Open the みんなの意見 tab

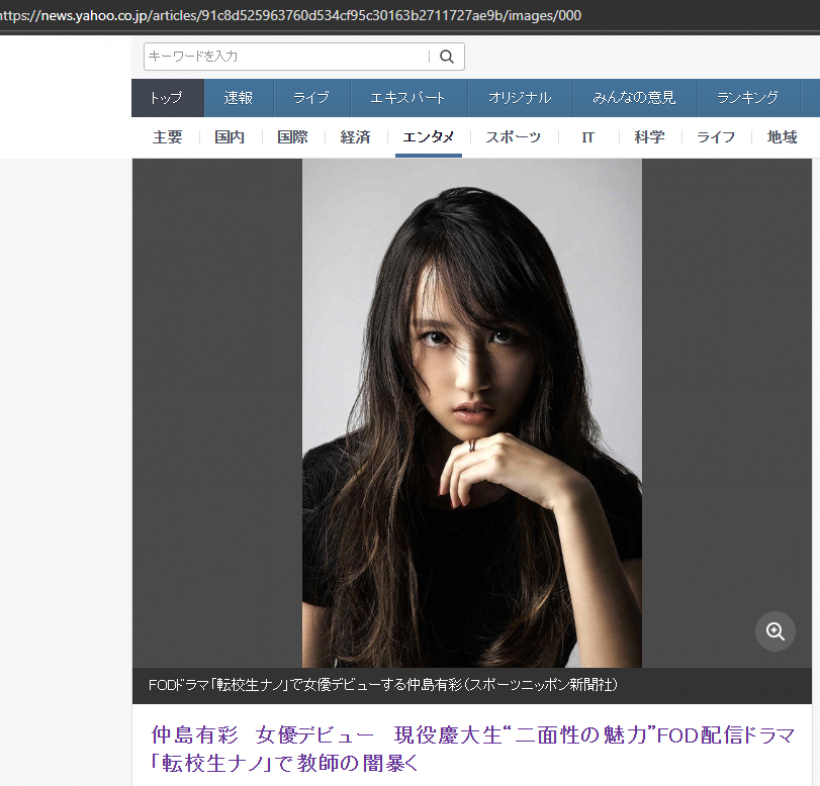coord(634,98)
